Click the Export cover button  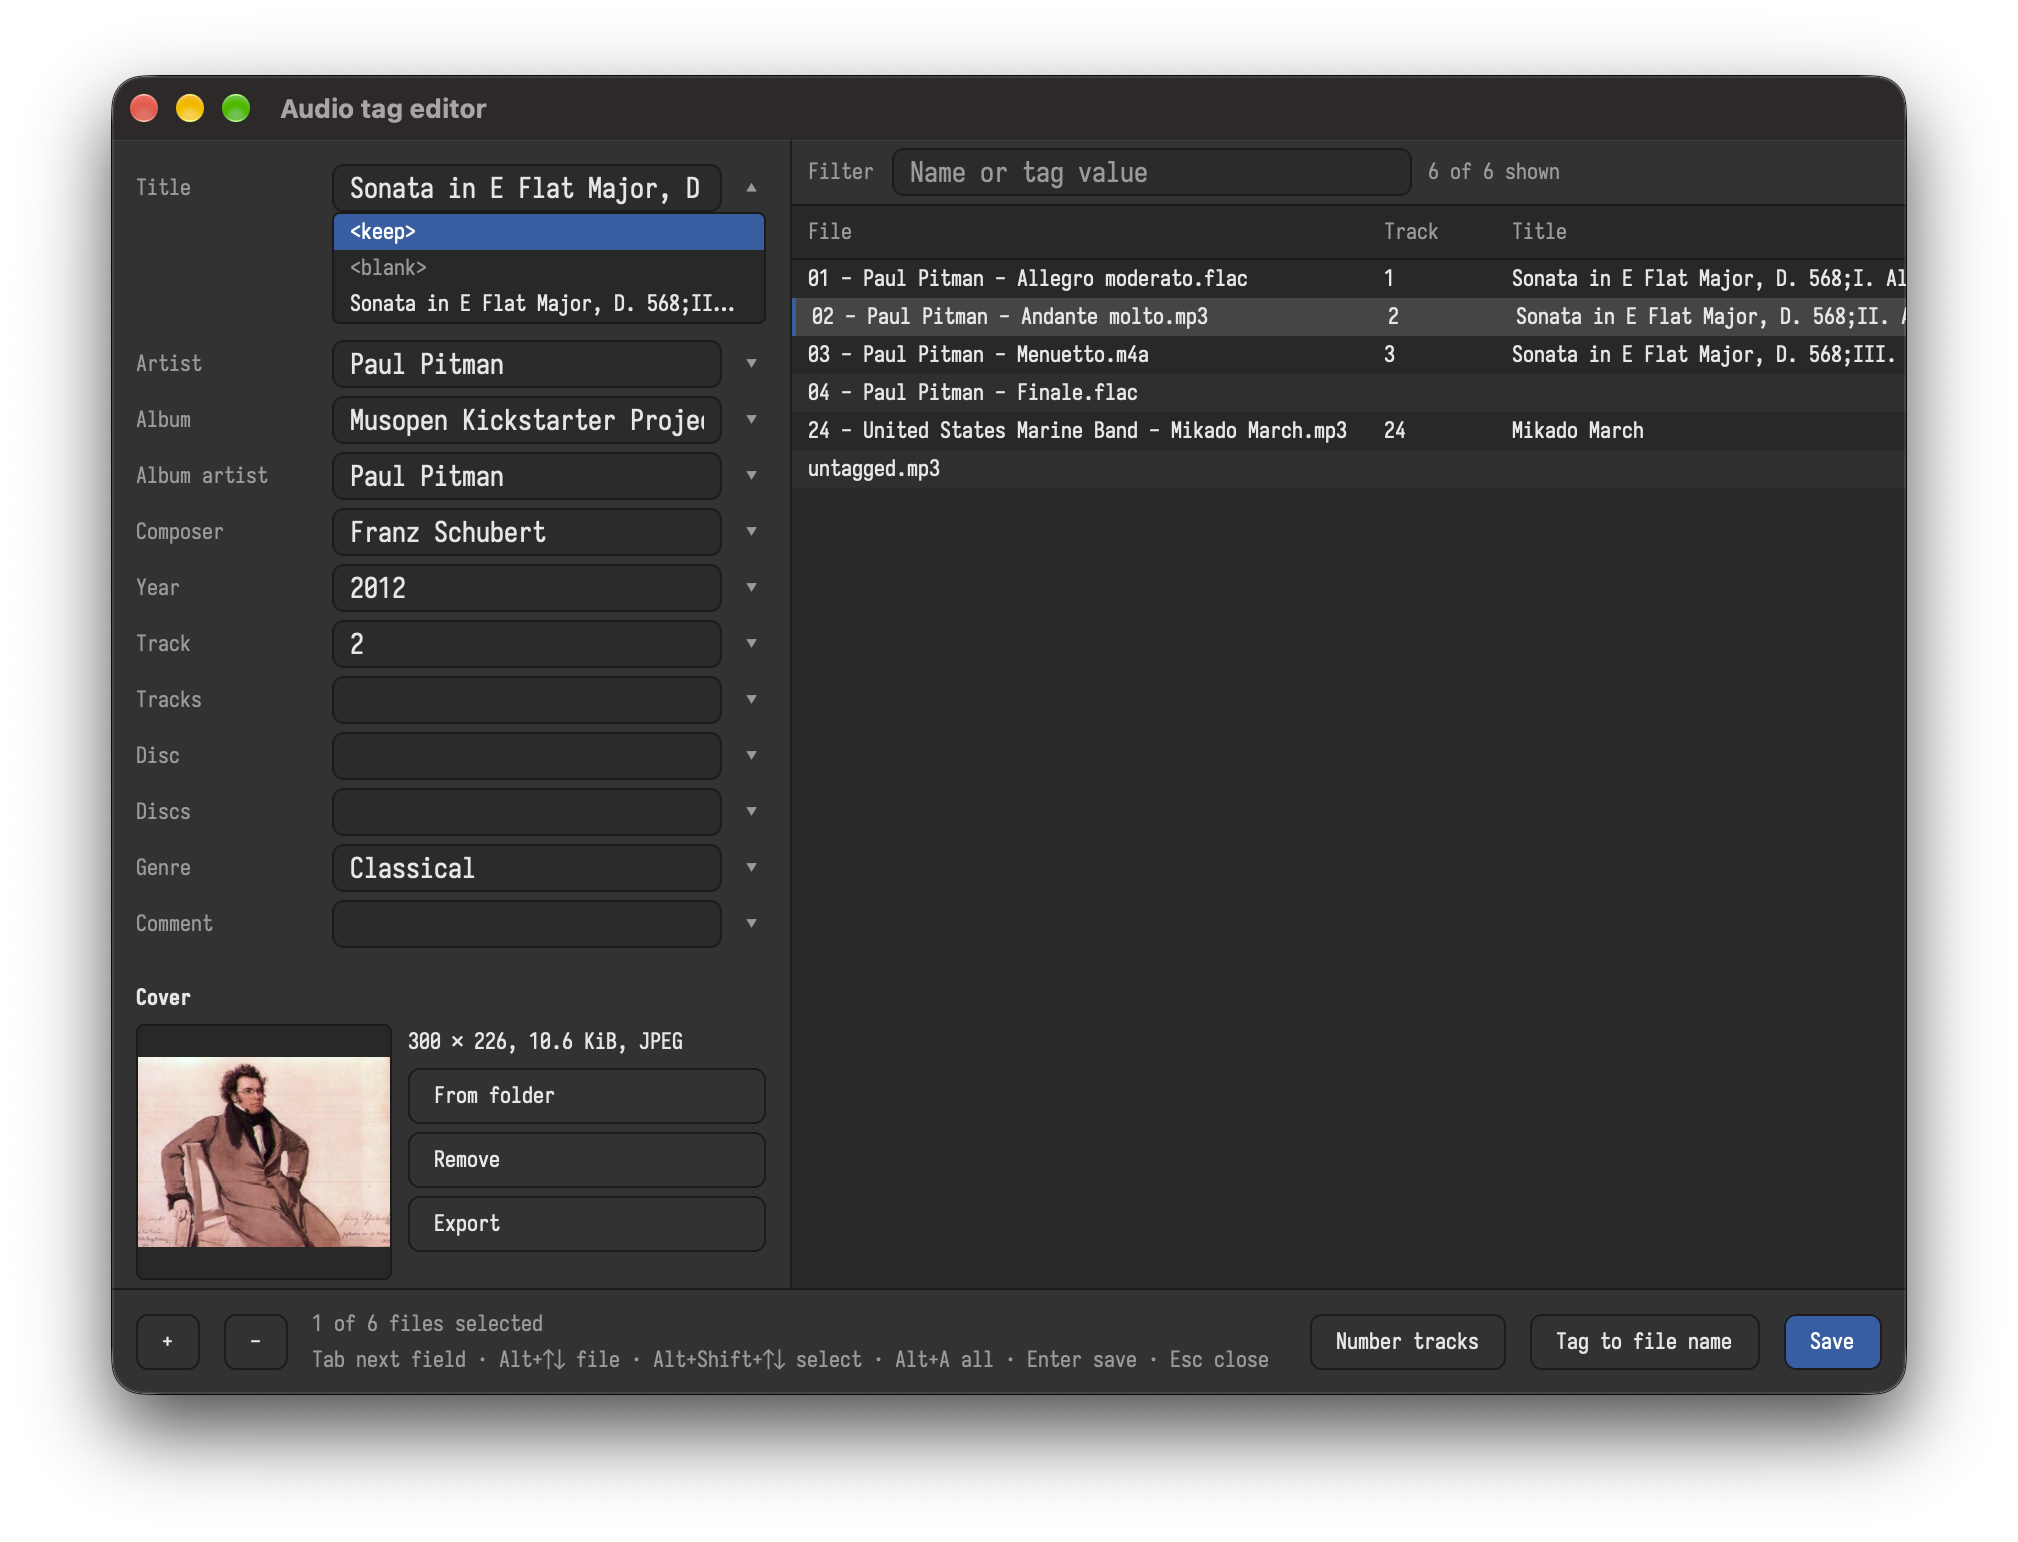click(x=587, y=1223)
